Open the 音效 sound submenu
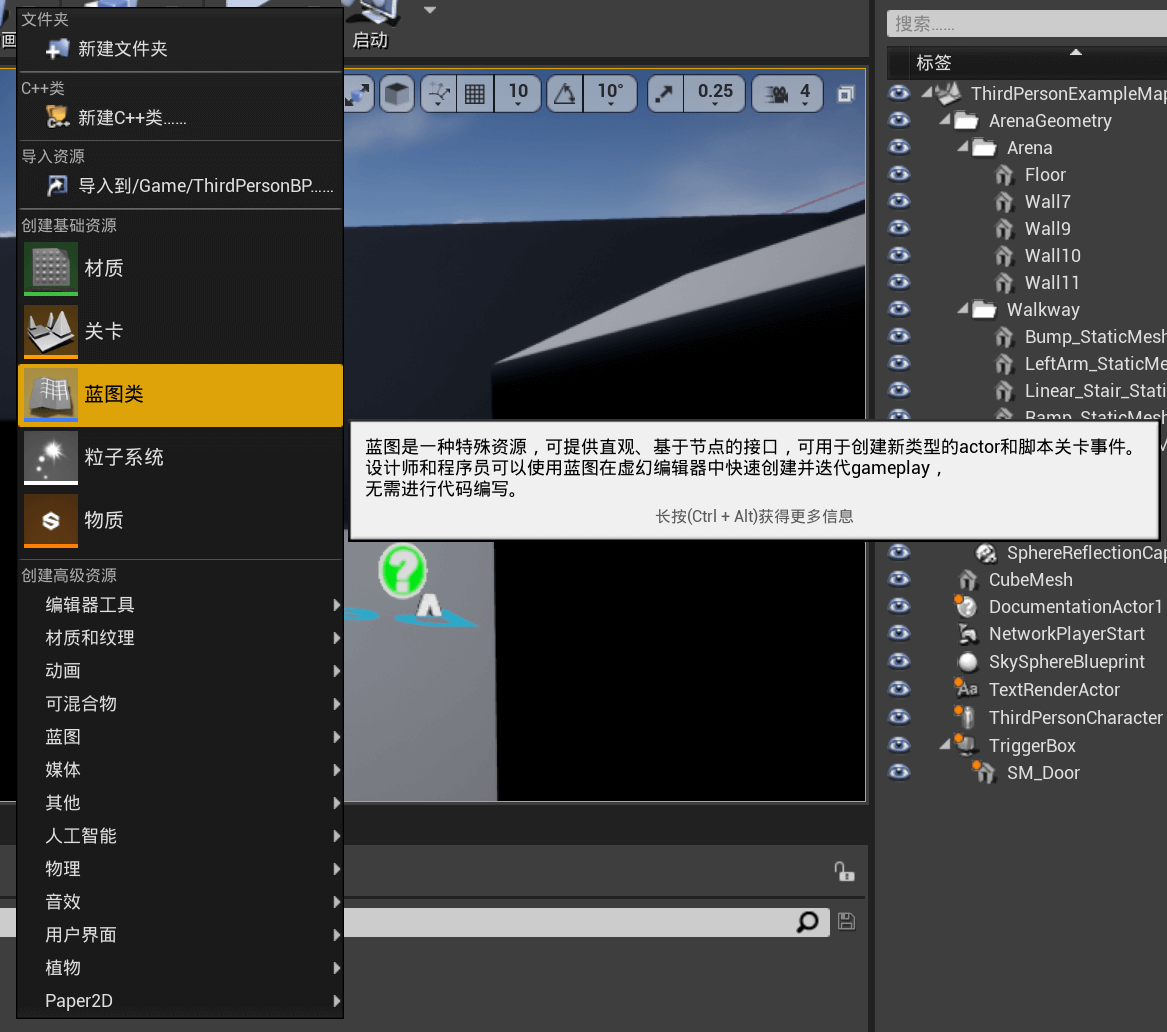The image size is (1167, 1032). tap(180, 902)
